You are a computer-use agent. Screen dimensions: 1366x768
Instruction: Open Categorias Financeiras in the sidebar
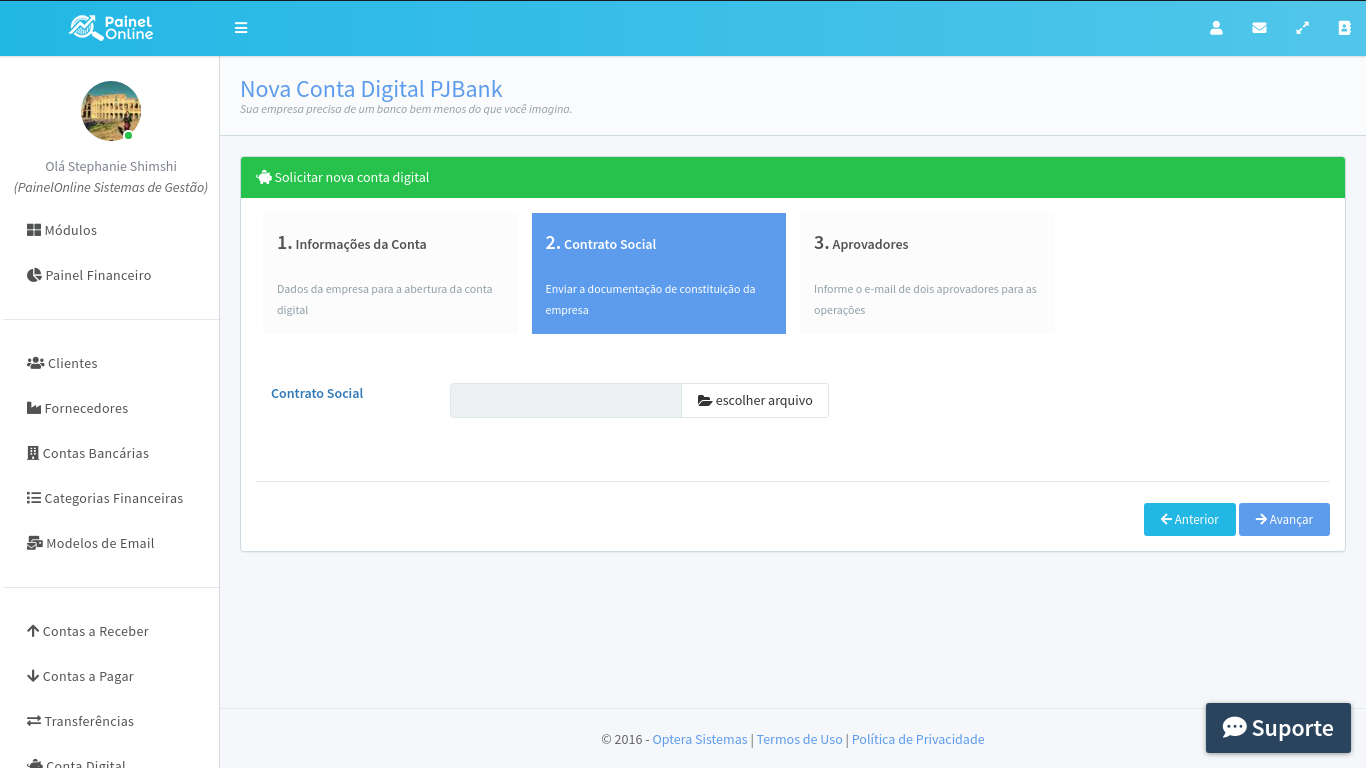[x=105, y=498]
